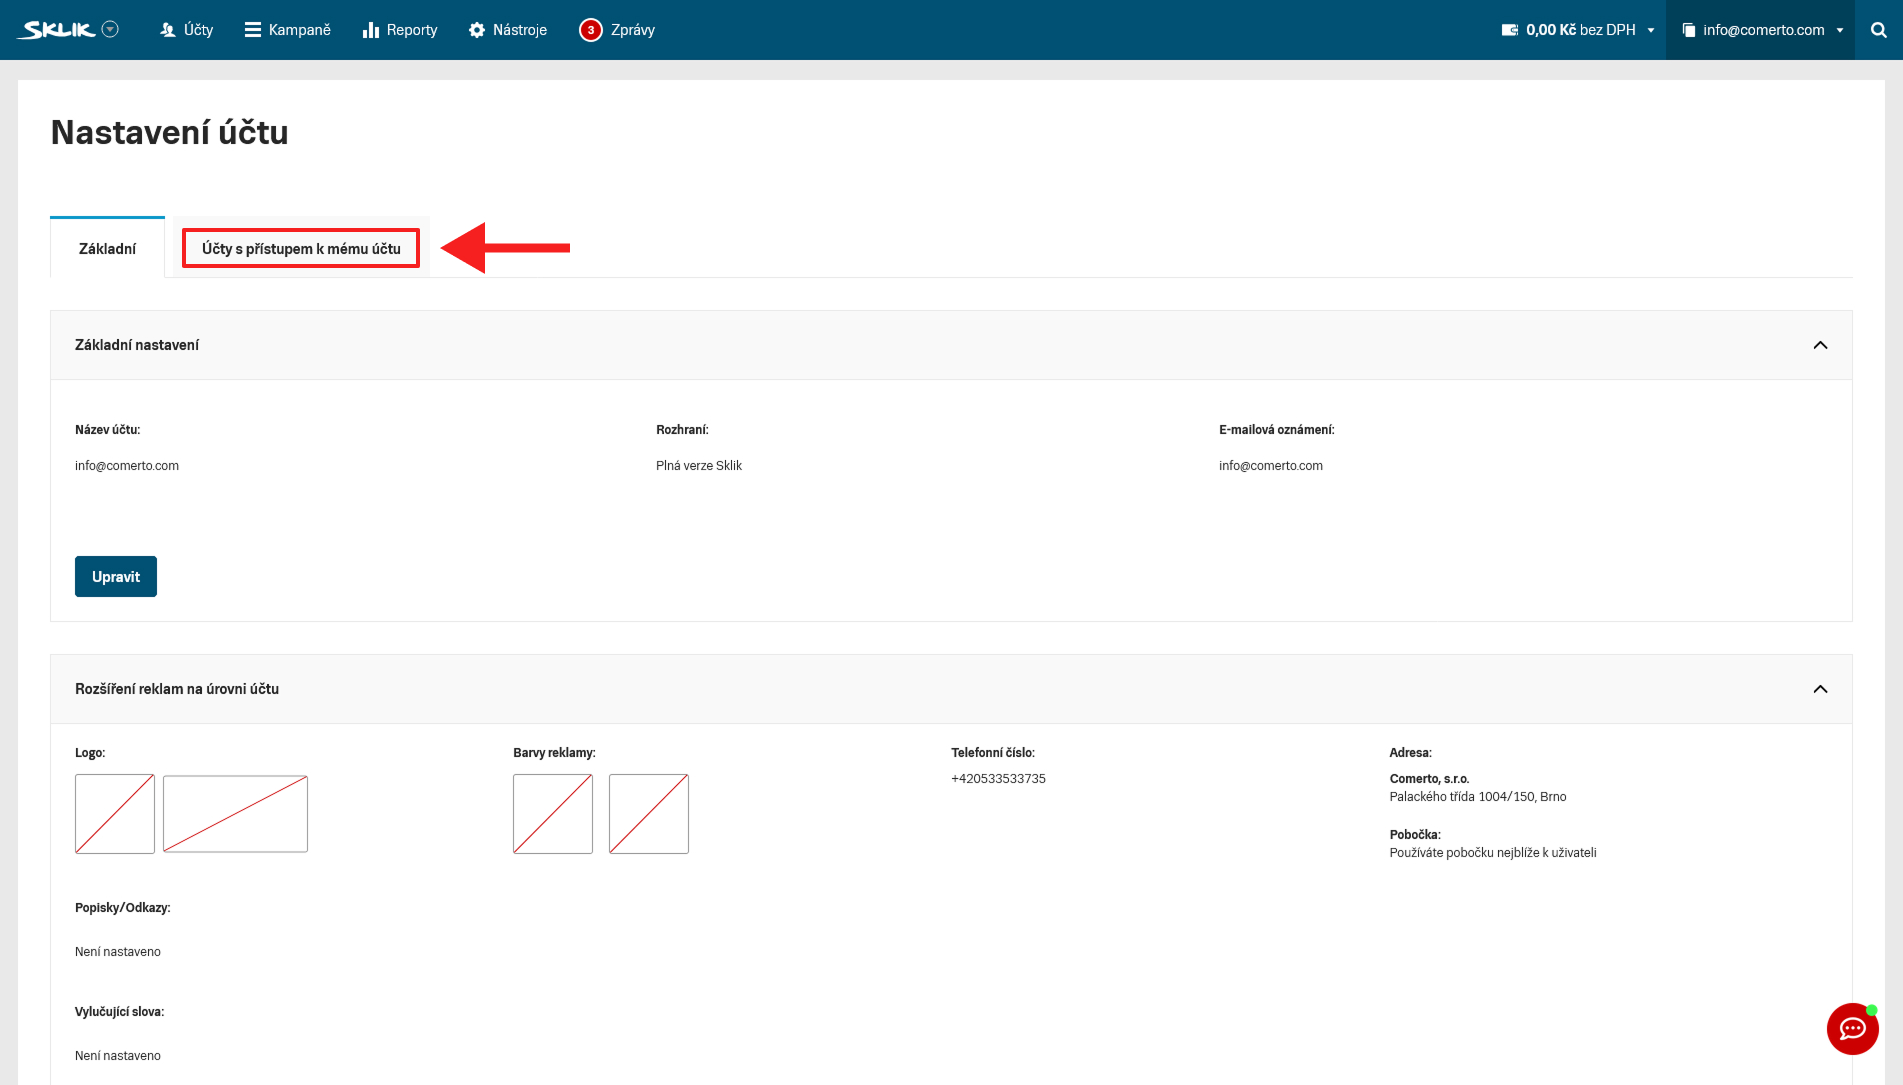1903x1085 pixels.
Task: Expand the credit balance dropdown arrow
Action: 1651,30
